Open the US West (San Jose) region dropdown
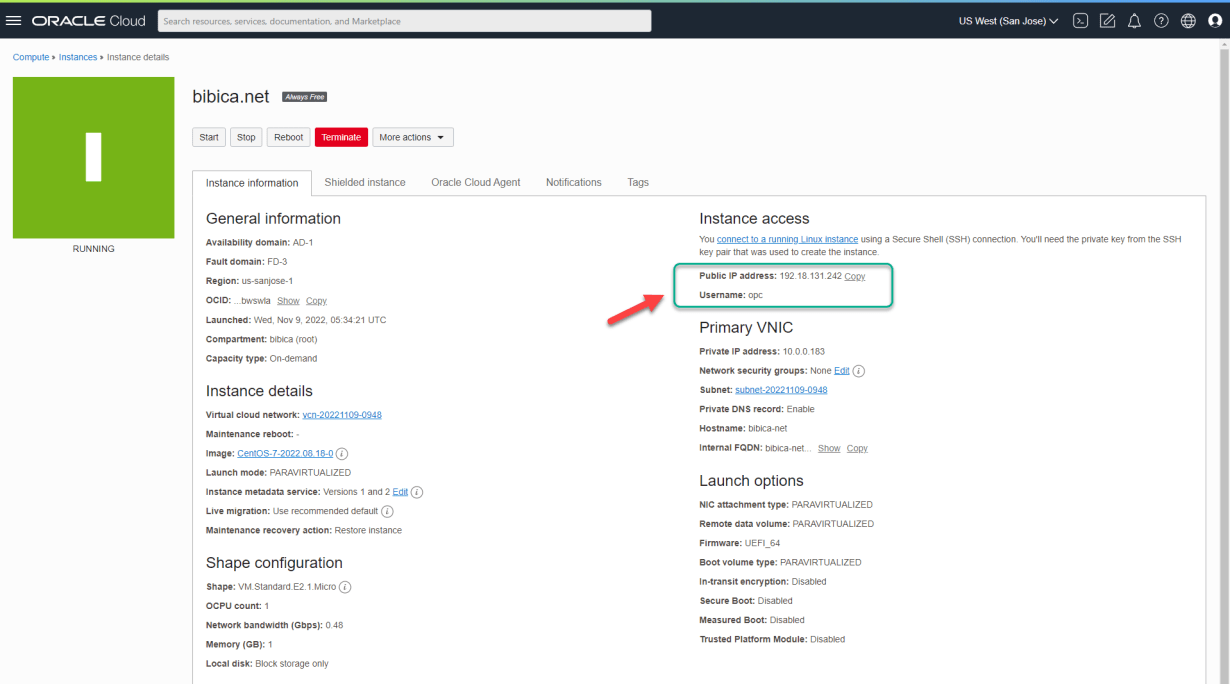1230x684 pixels. click(1008, 21)
